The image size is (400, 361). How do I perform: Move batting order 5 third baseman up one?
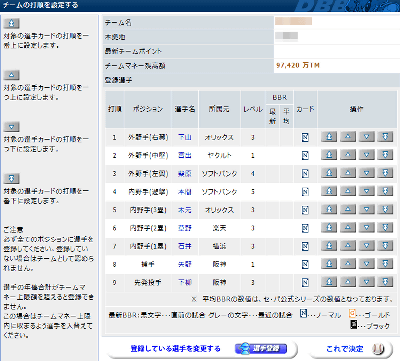pyautogui.click(x=348, y=209)
